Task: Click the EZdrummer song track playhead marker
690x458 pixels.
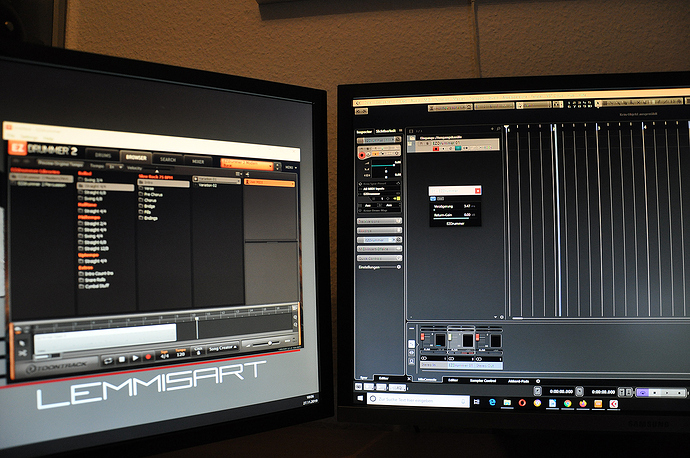Action: pos(197,318)
